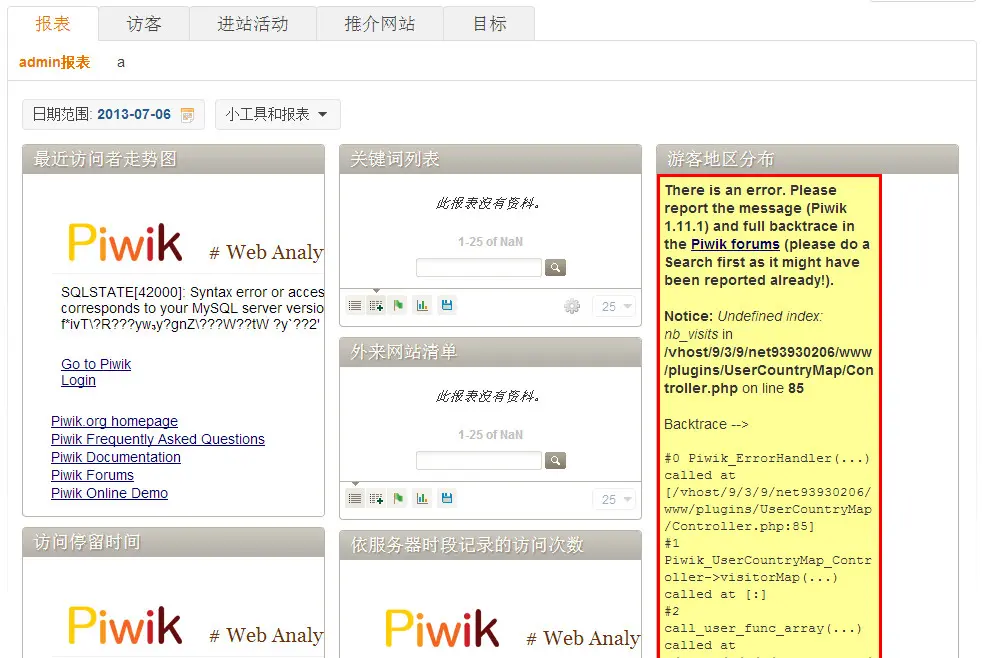Click the 访问停留时间 widget title bar
This screenshot has width=982, height=658.
click(173, 542)
